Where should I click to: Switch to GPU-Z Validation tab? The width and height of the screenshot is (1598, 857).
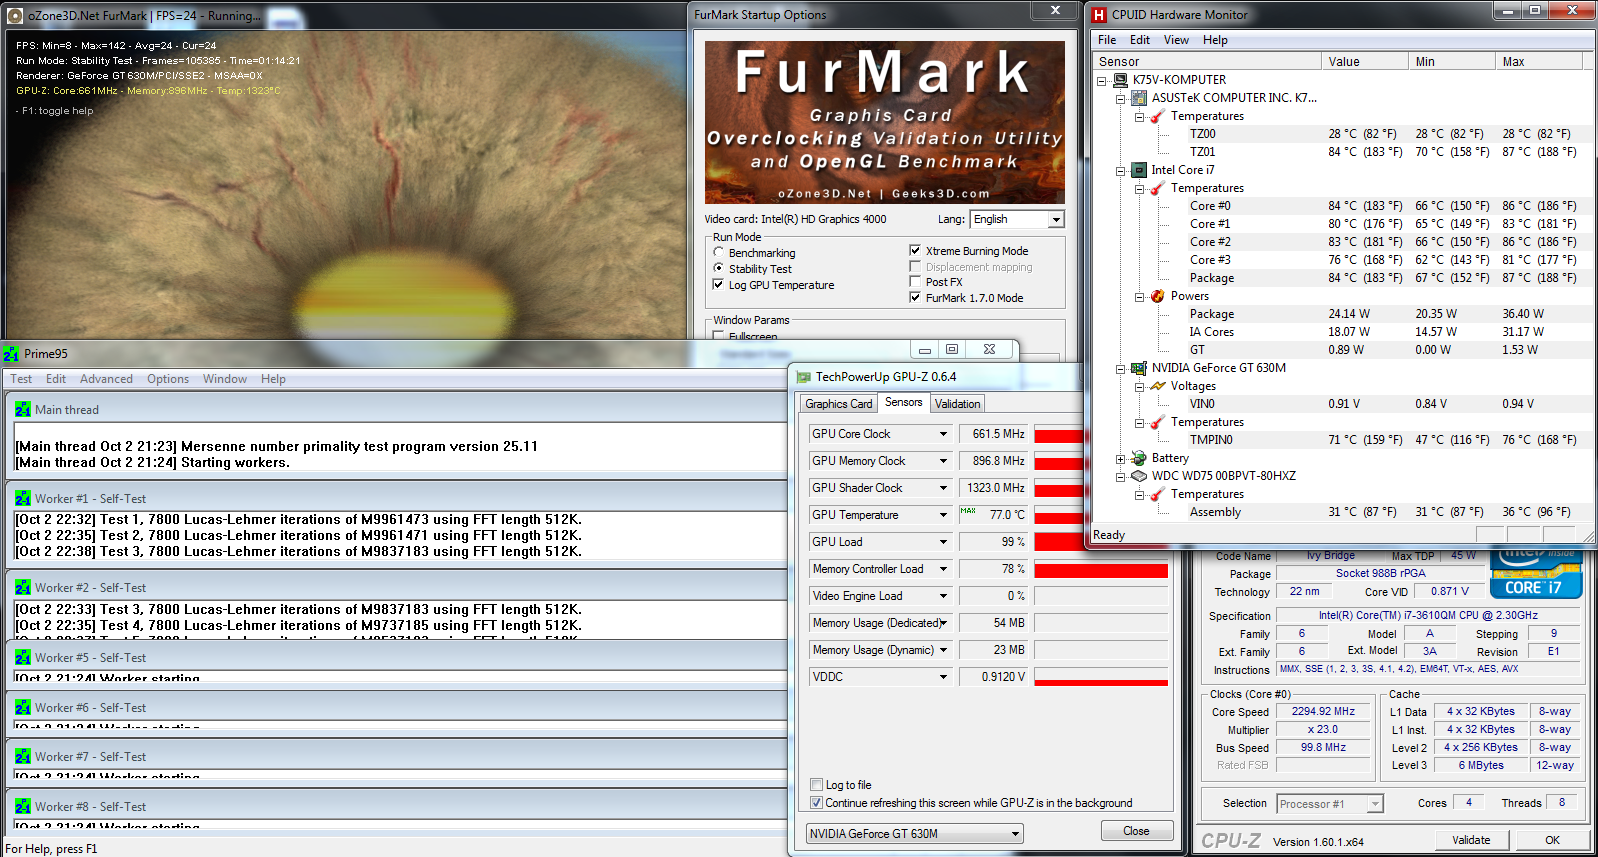(x=958, y=404)
